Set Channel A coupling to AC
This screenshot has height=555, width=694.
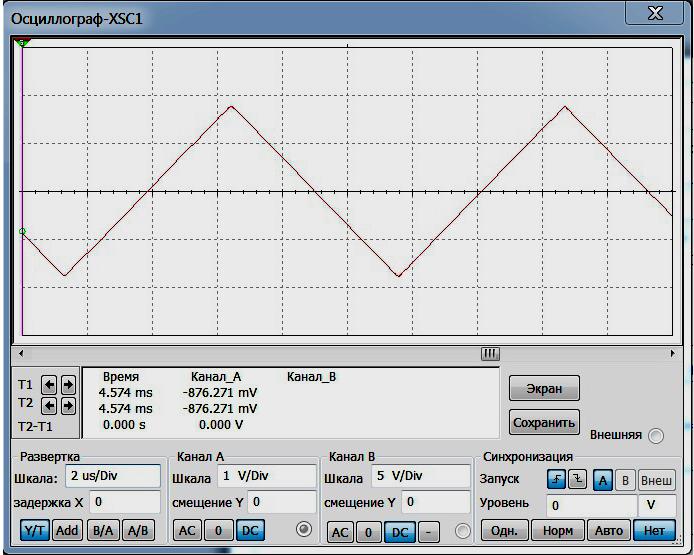[187, 530]
